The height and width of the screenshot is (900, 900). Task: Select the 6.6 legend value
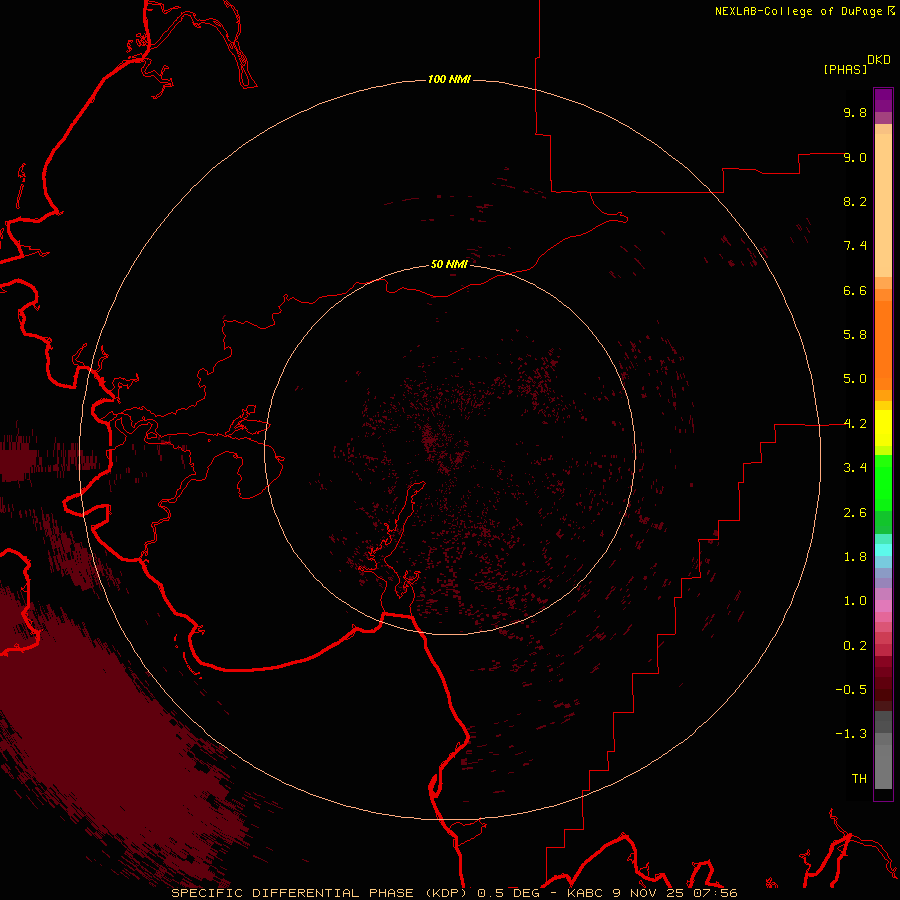(855, 290)
